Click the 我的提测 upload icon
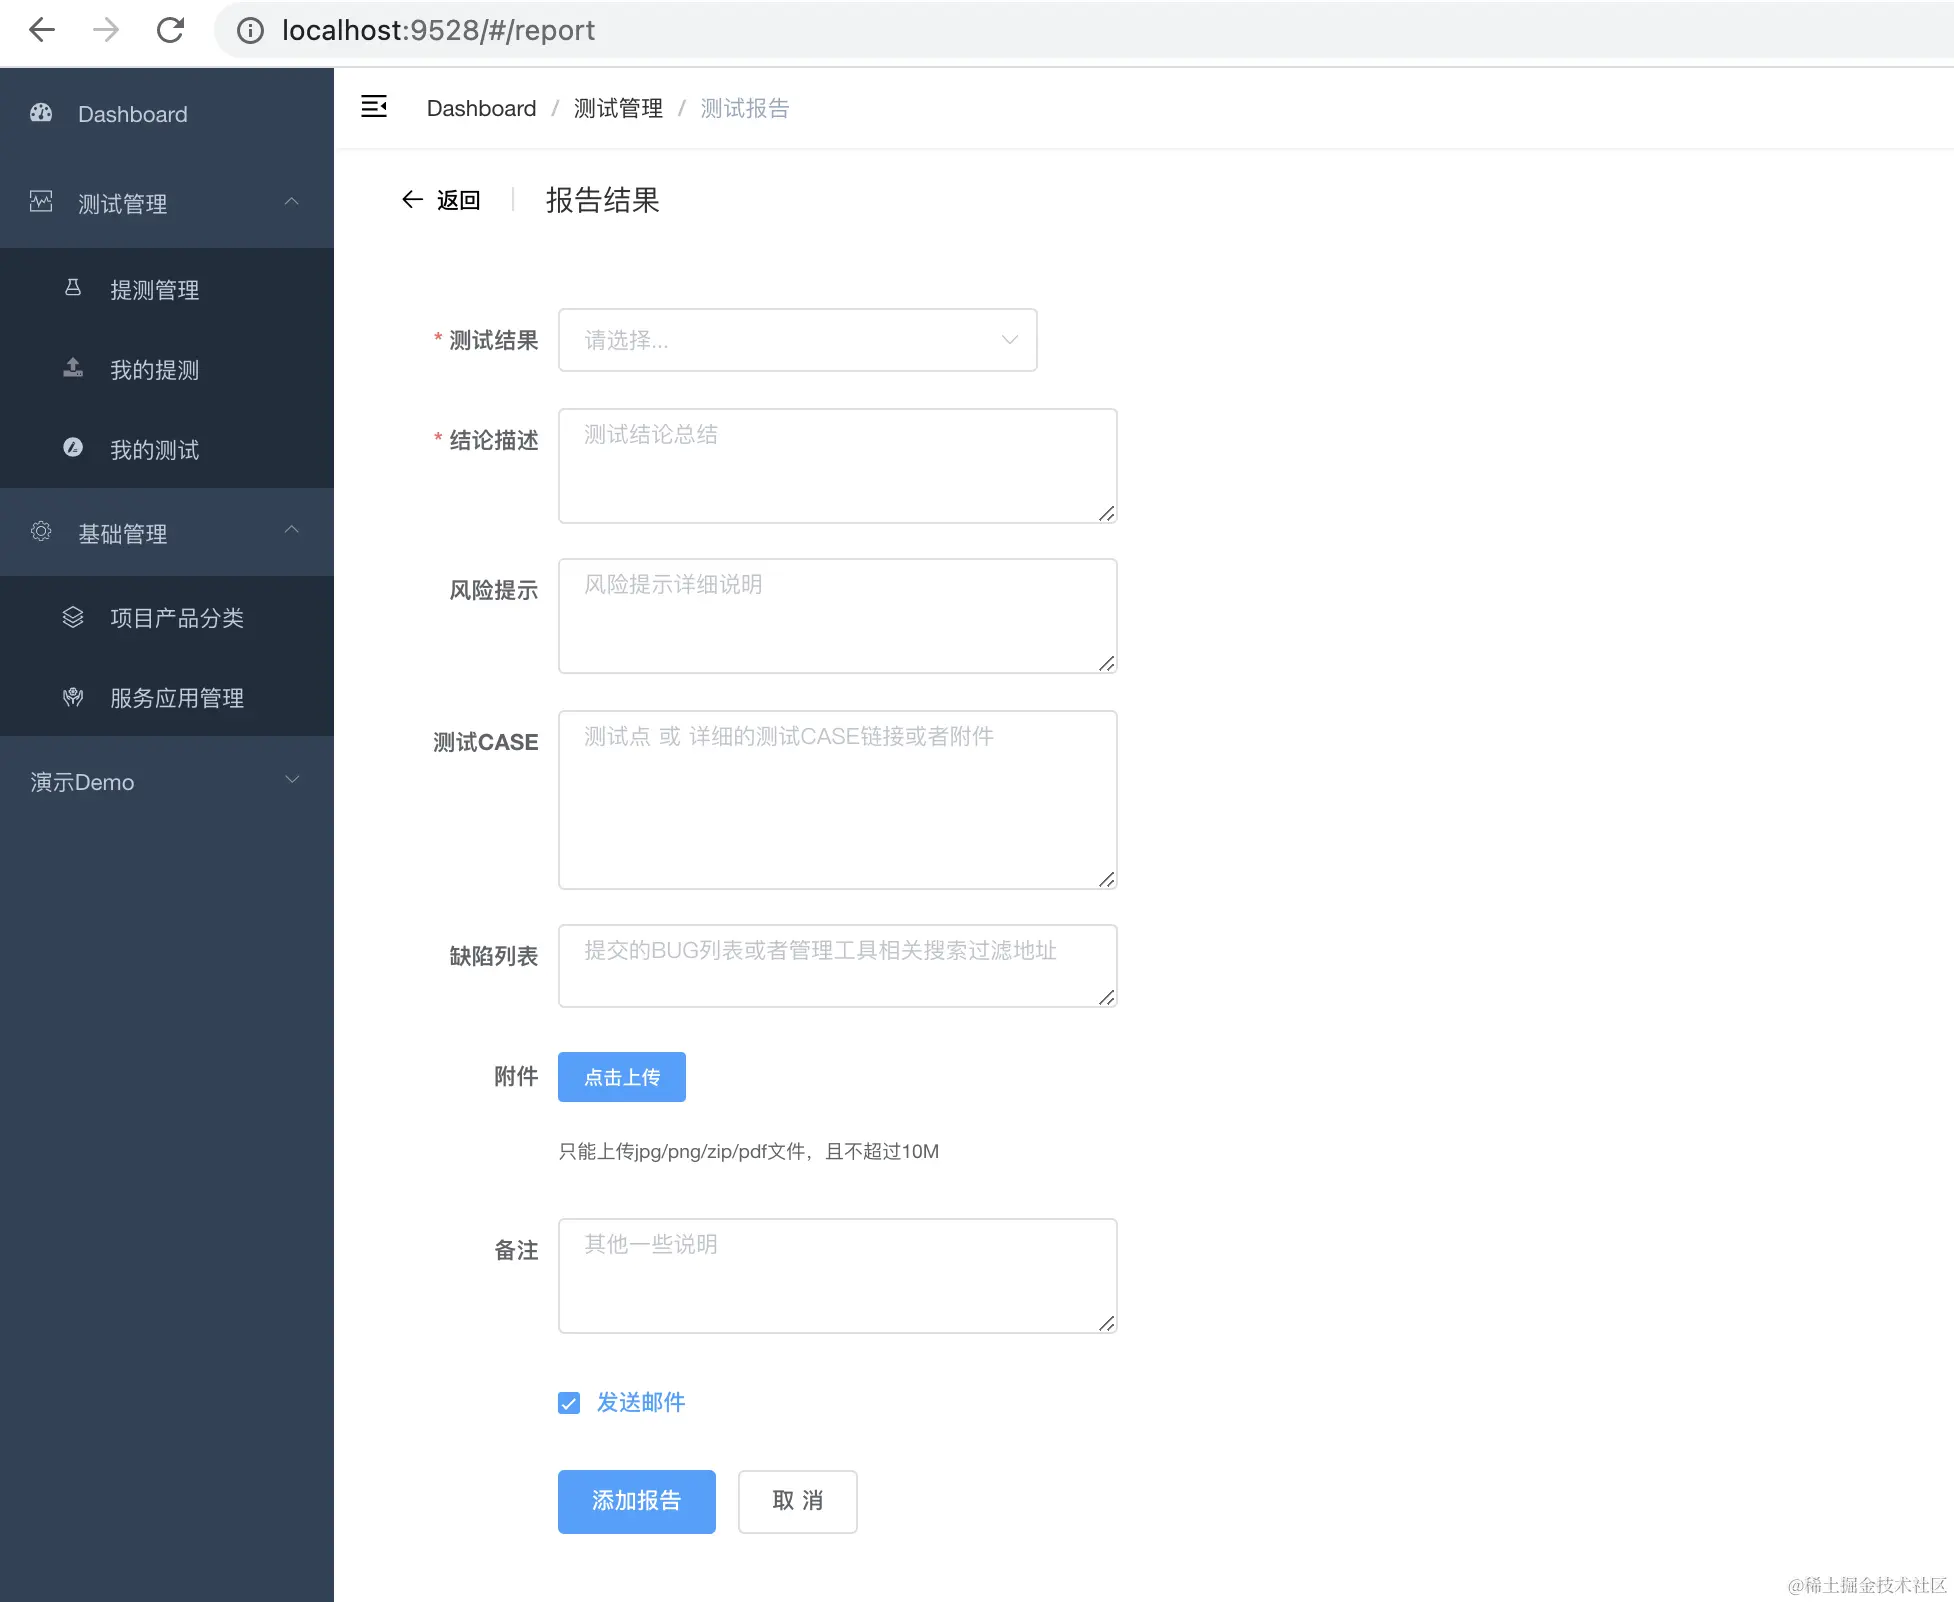 [73, 368]
